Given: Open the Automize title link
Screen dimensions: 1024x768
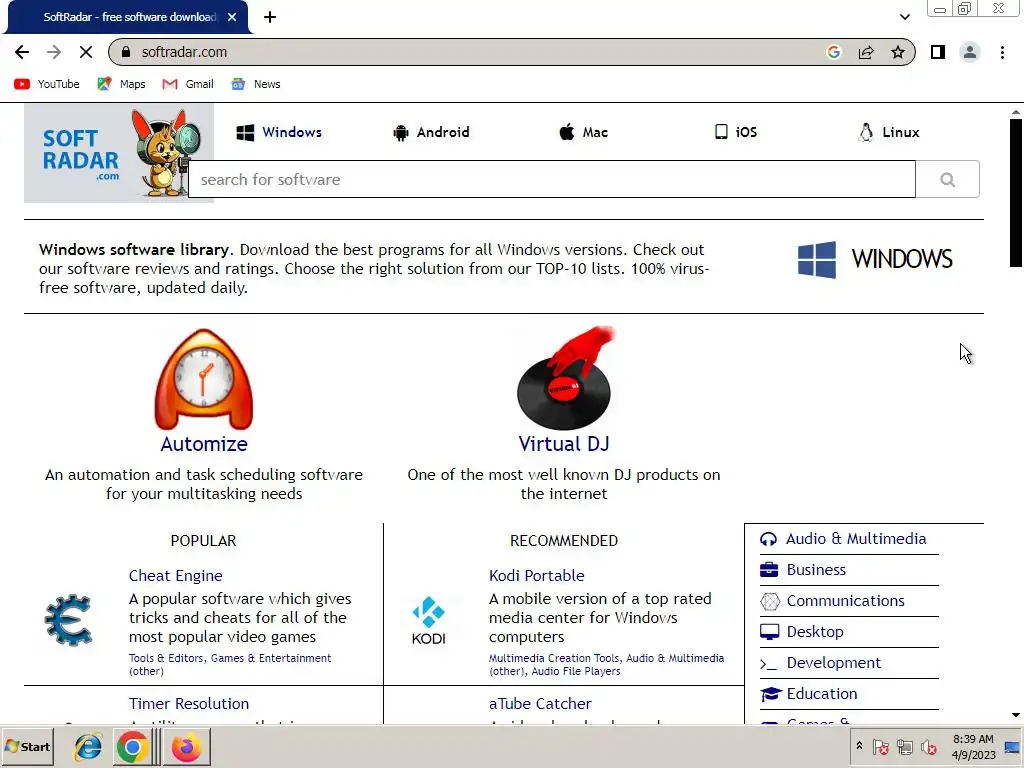Looking at the screenshot, I should coord(204,444).
